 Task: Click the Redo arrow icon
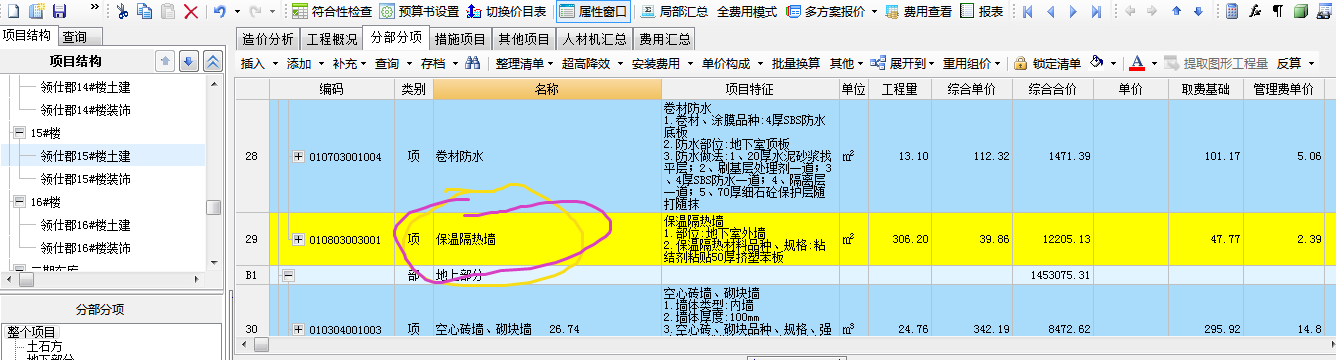(256, 12)
